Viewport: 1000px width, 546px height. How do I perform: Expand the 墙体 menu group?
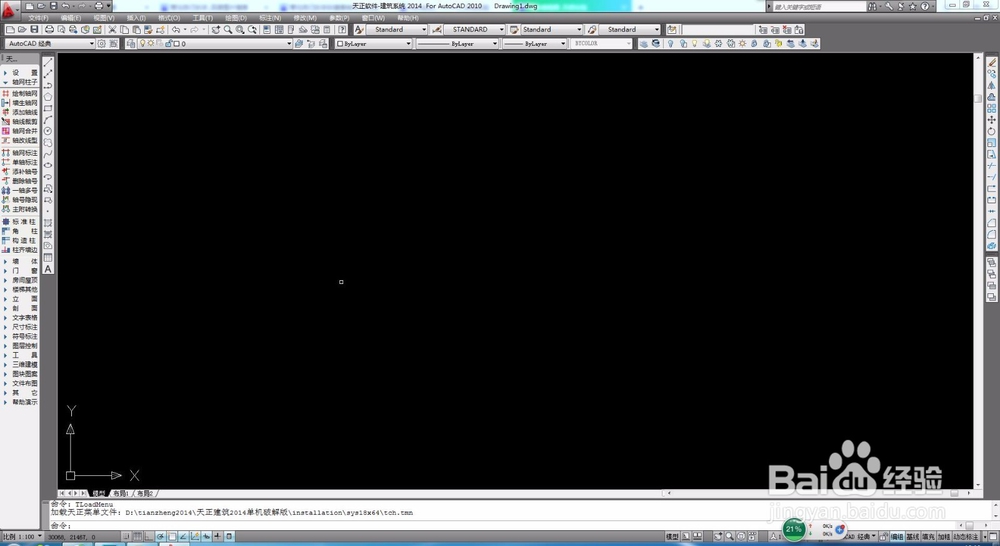tap(20, 262)
